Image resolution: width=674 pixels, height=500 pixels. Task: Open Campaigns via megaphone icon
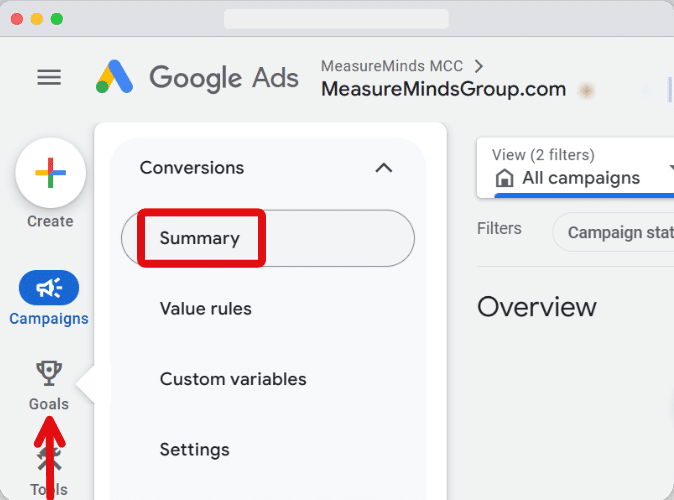coord(49,288)
